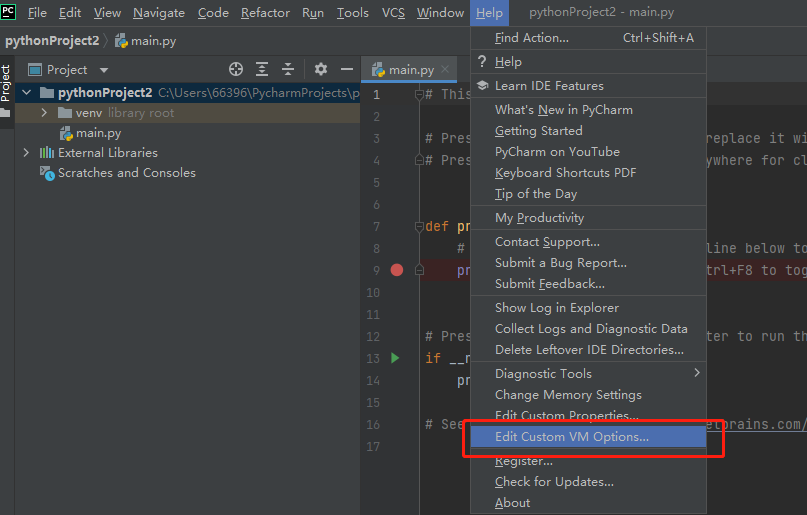Collapse the code fold marker on line 1

coord(419,95)
